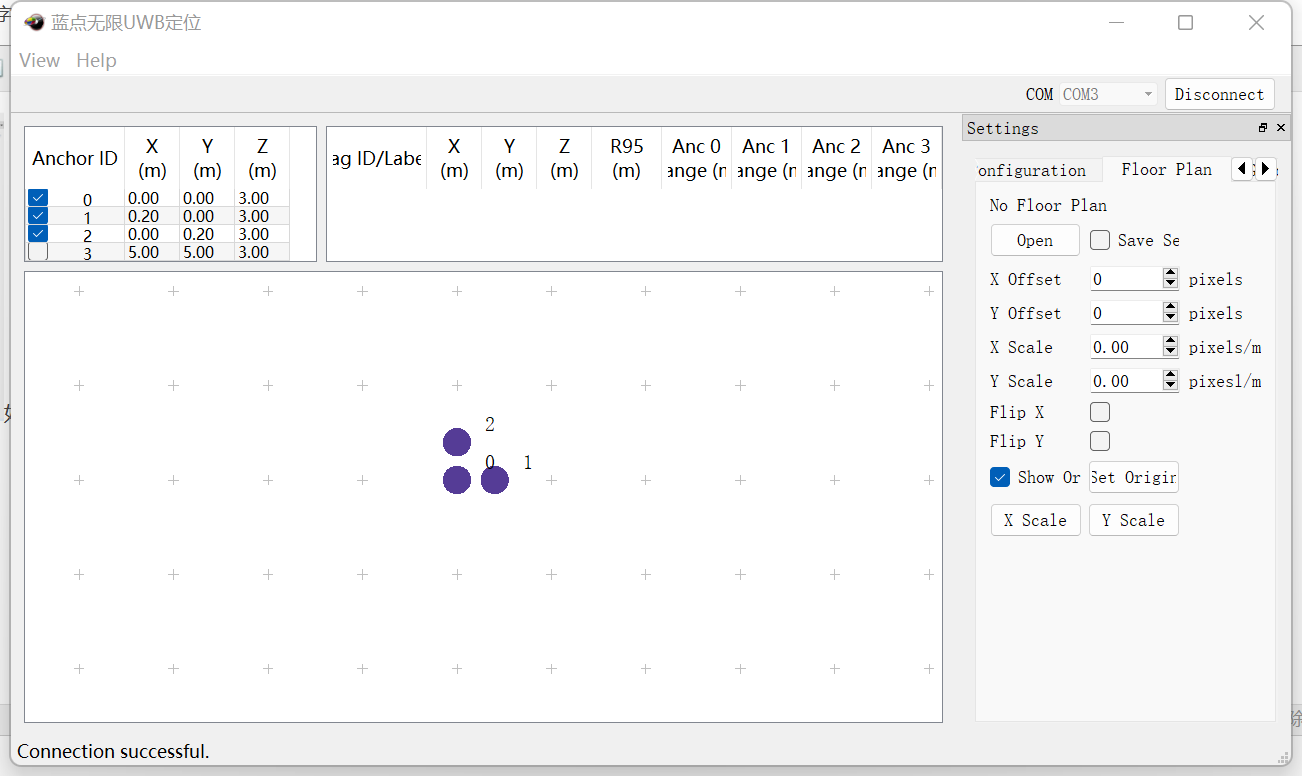Uncheck anchor 0 checkbox

pos(38,198)
